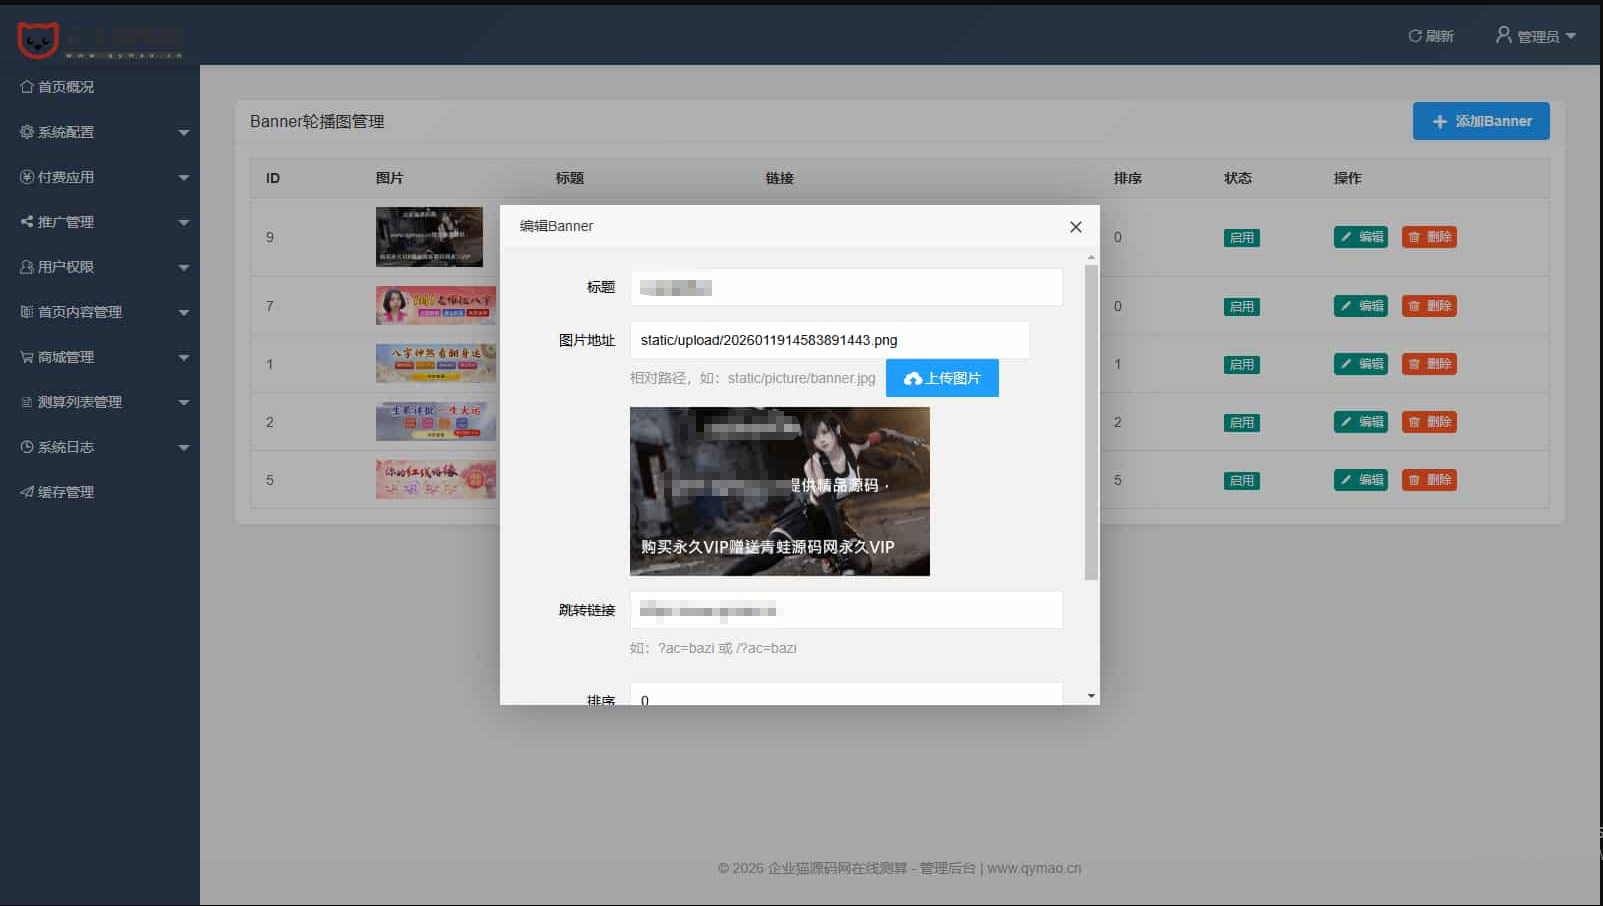The width and height of the screenshot is (1603, 906).
Task: Click the image path input field
Action: (x=829, y=340)
